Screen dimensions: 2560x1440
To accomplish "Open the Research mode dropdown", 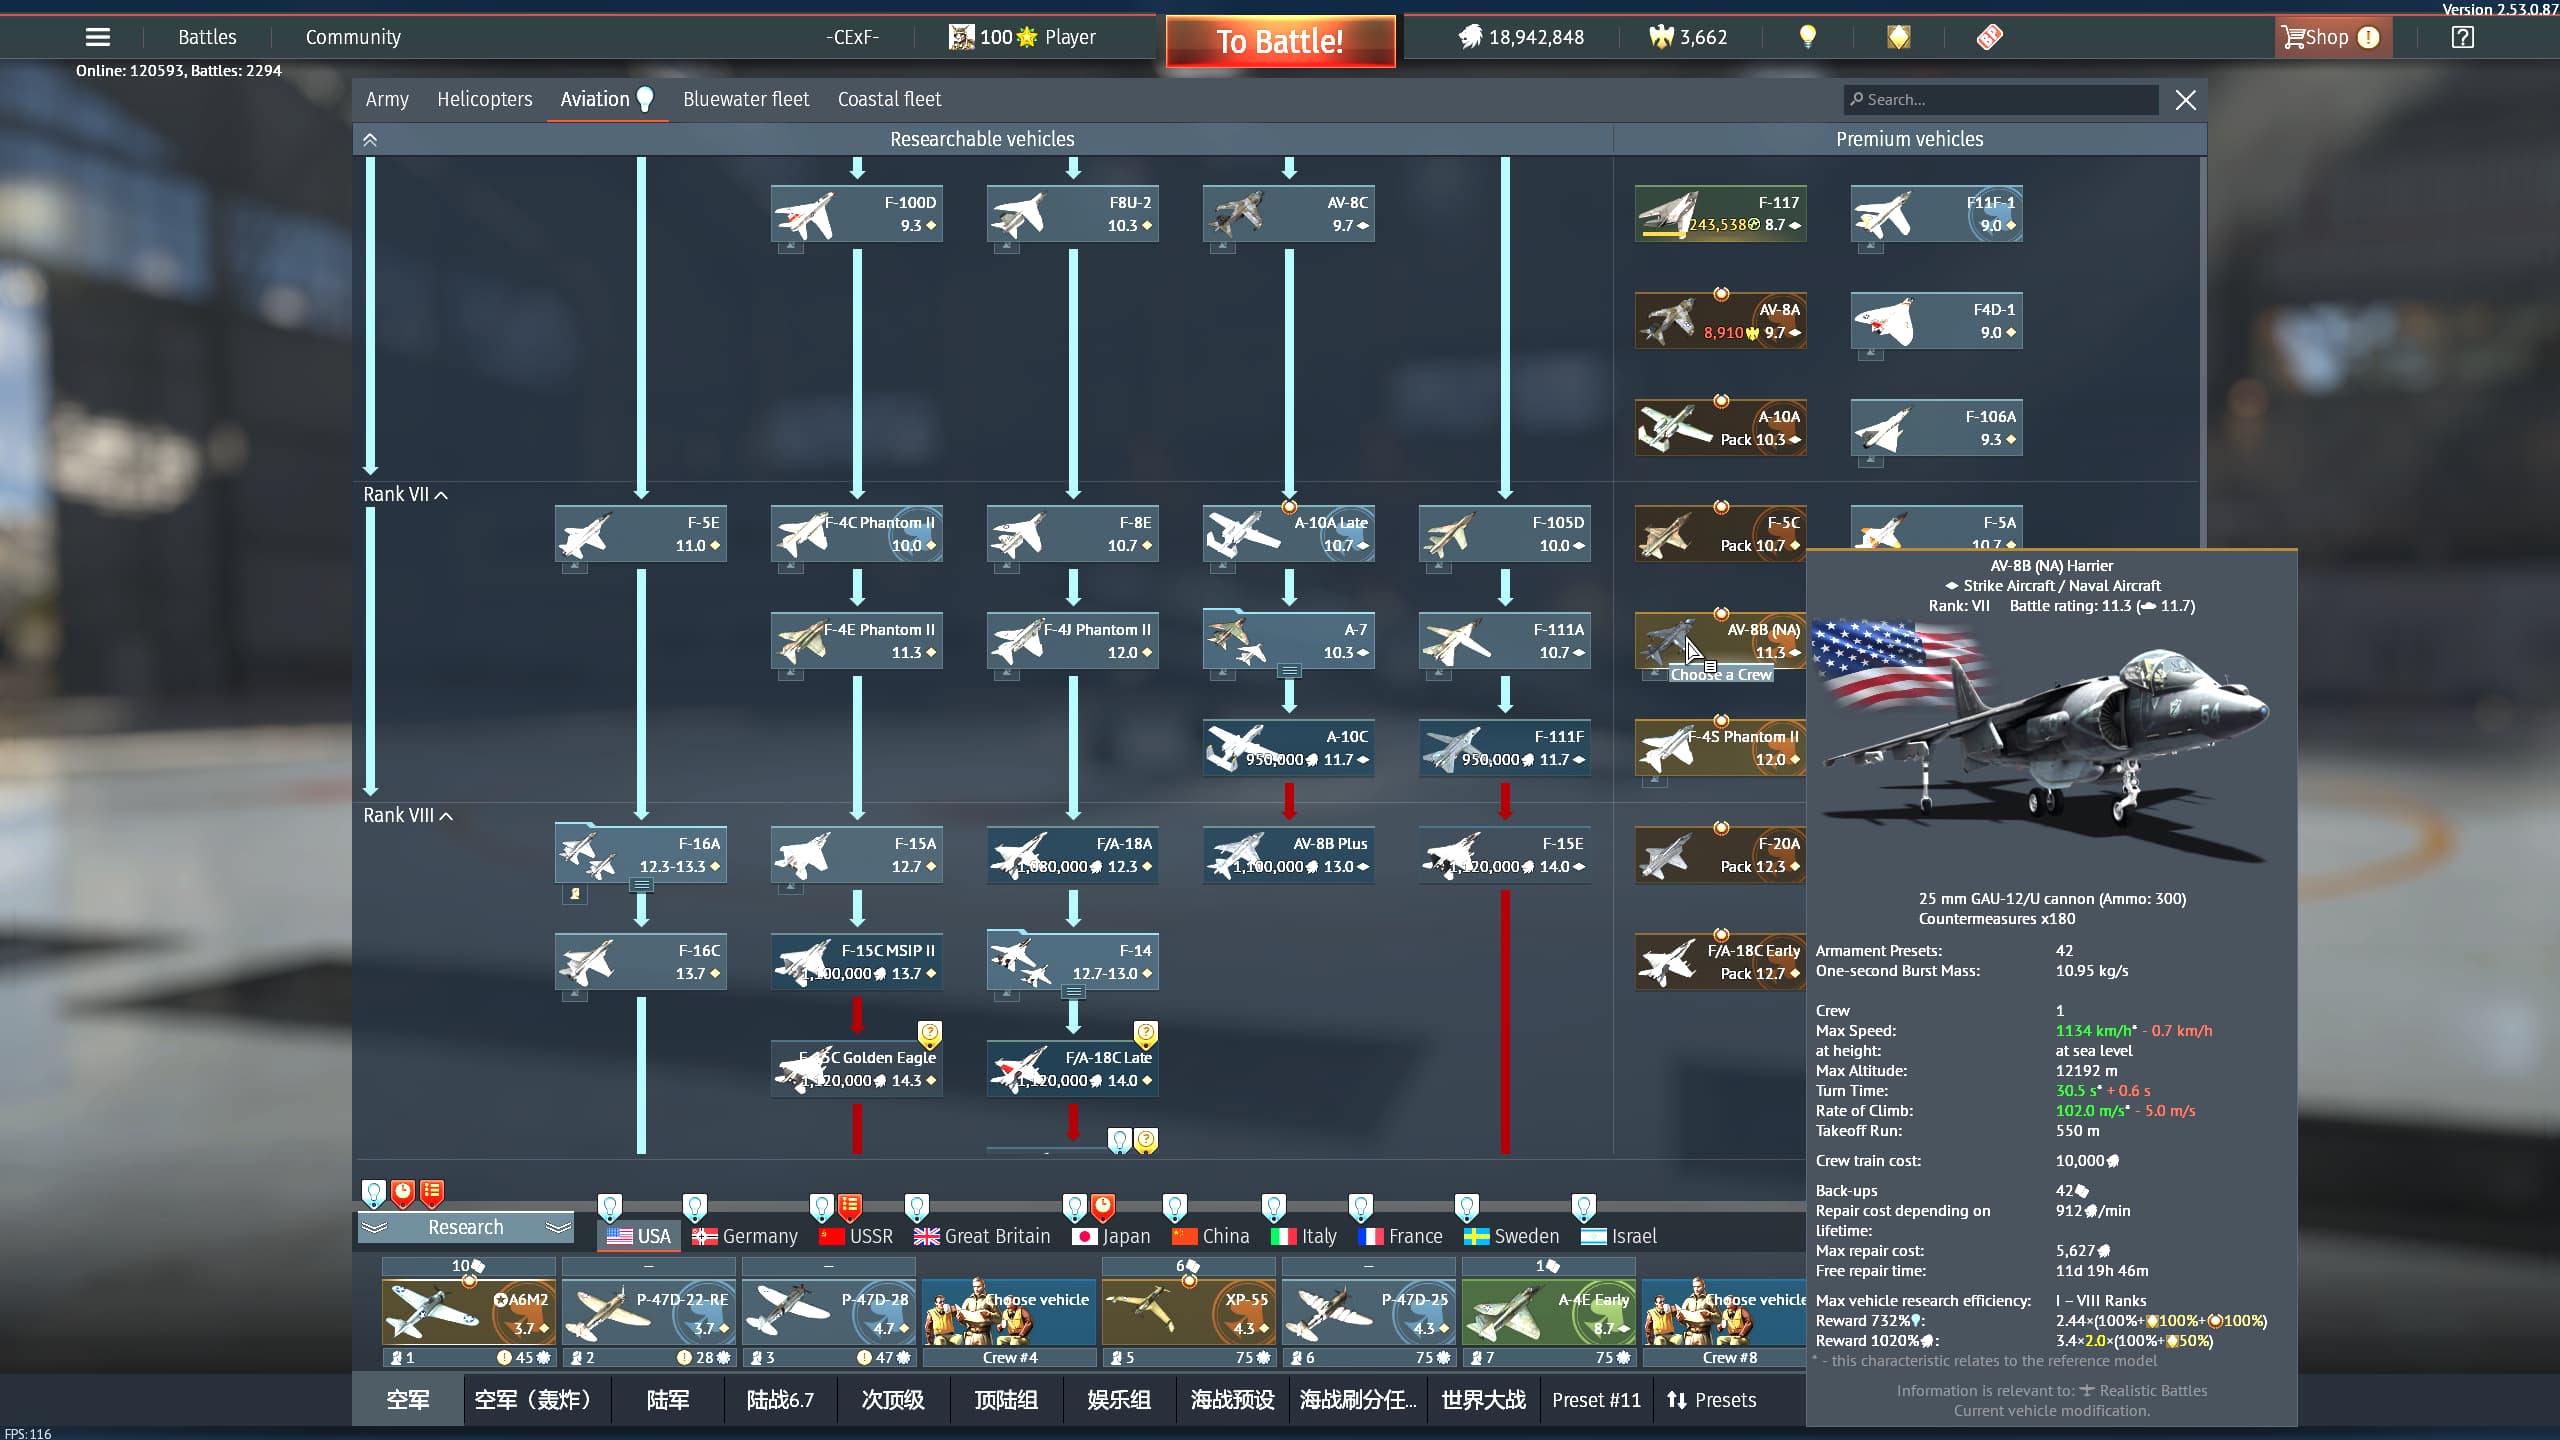I will tap(465, 1227).
